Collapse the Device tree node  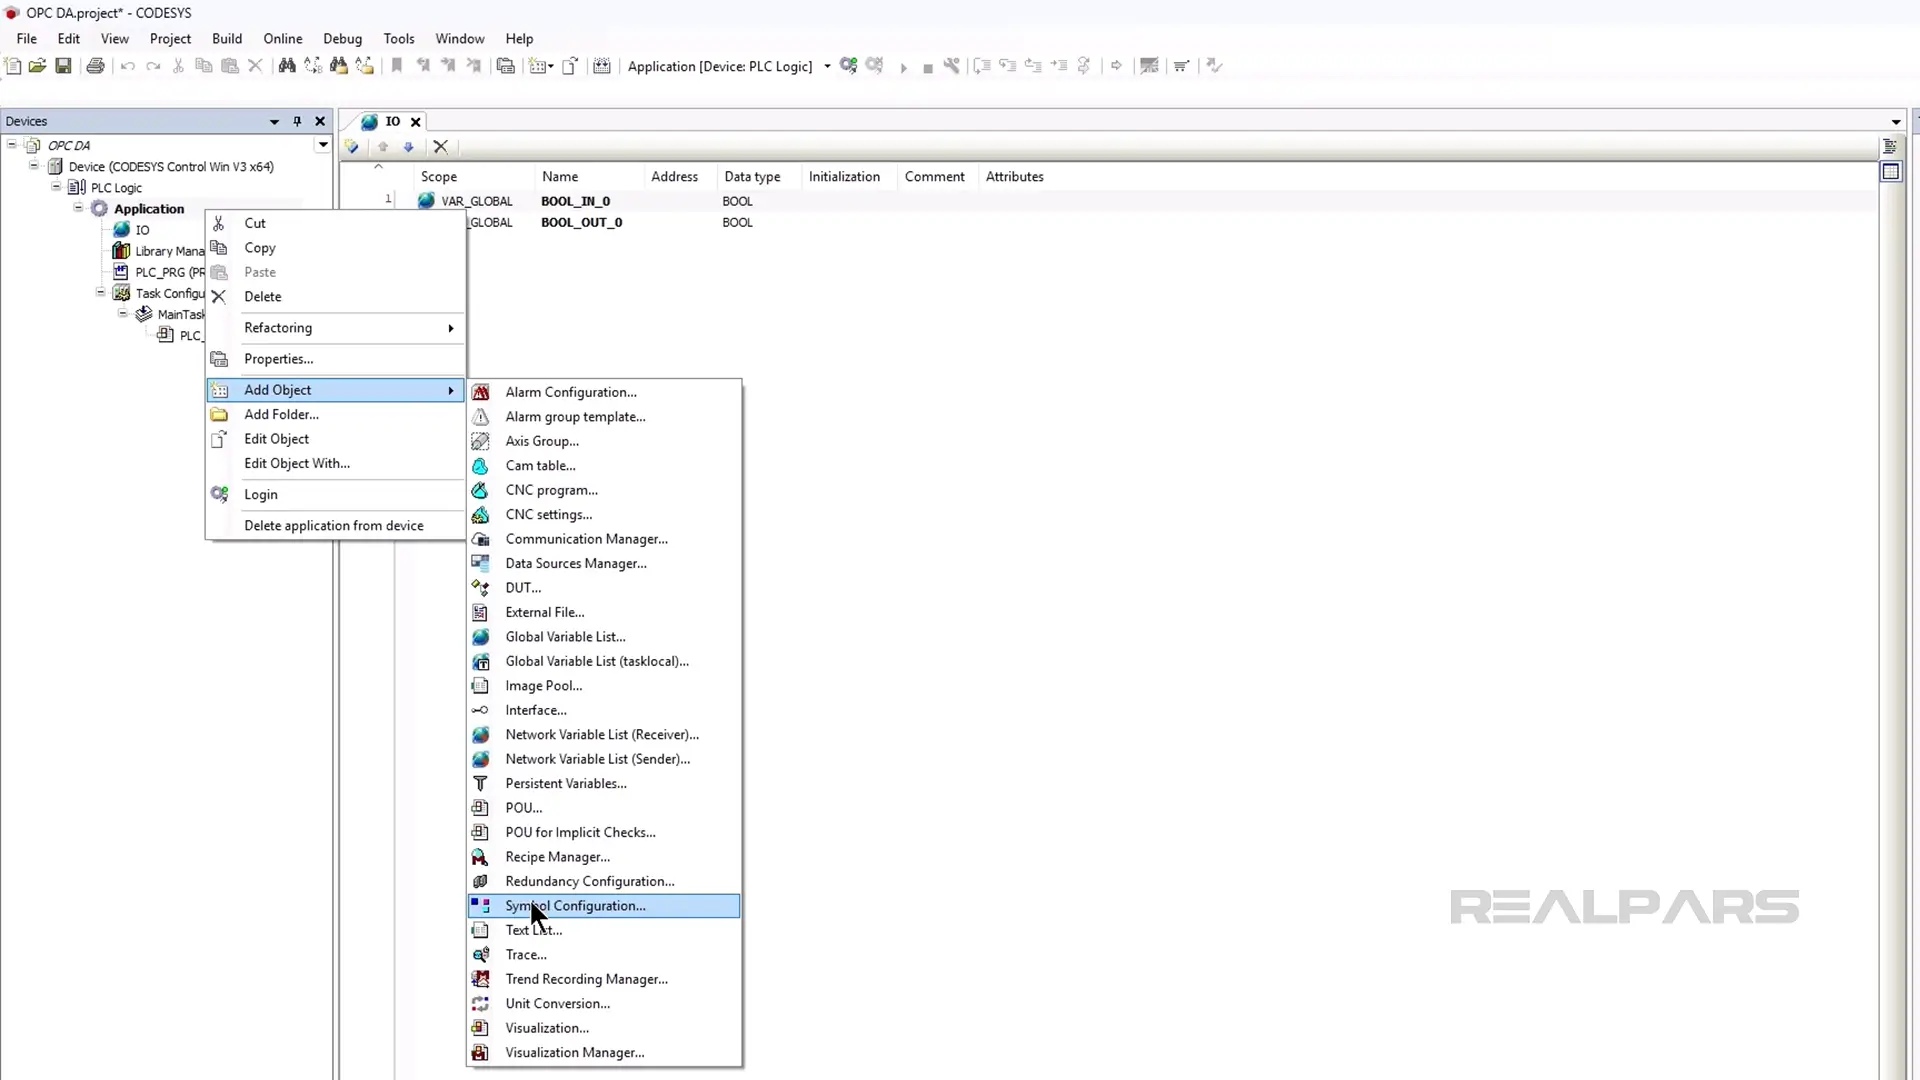click(x=34, y=166)
